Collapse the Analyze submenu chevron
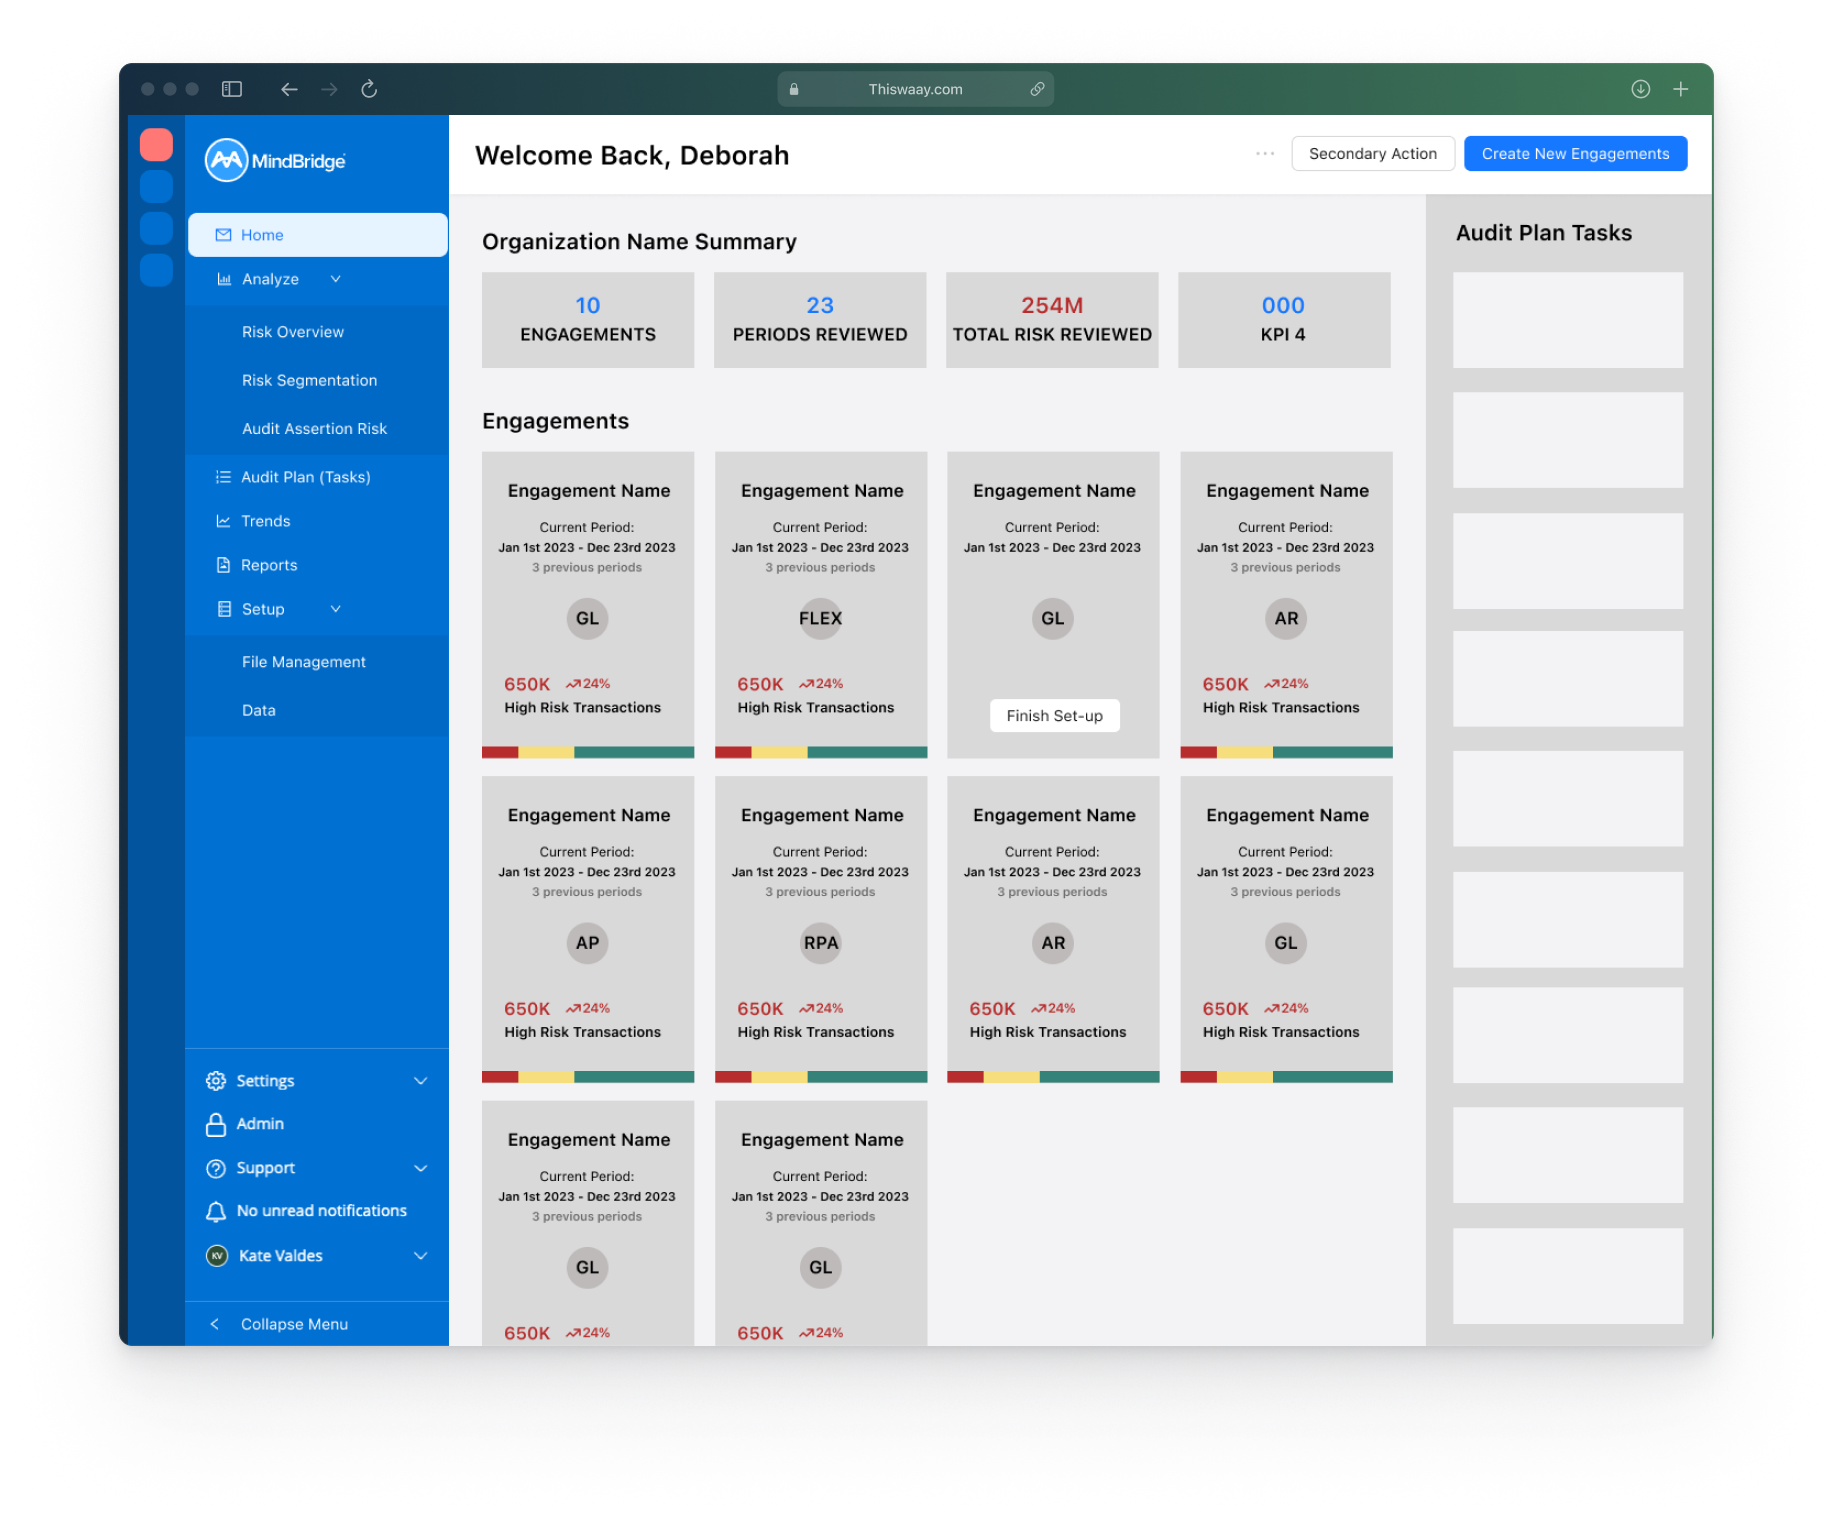The image size is (1833, 1521). point(336,279)
